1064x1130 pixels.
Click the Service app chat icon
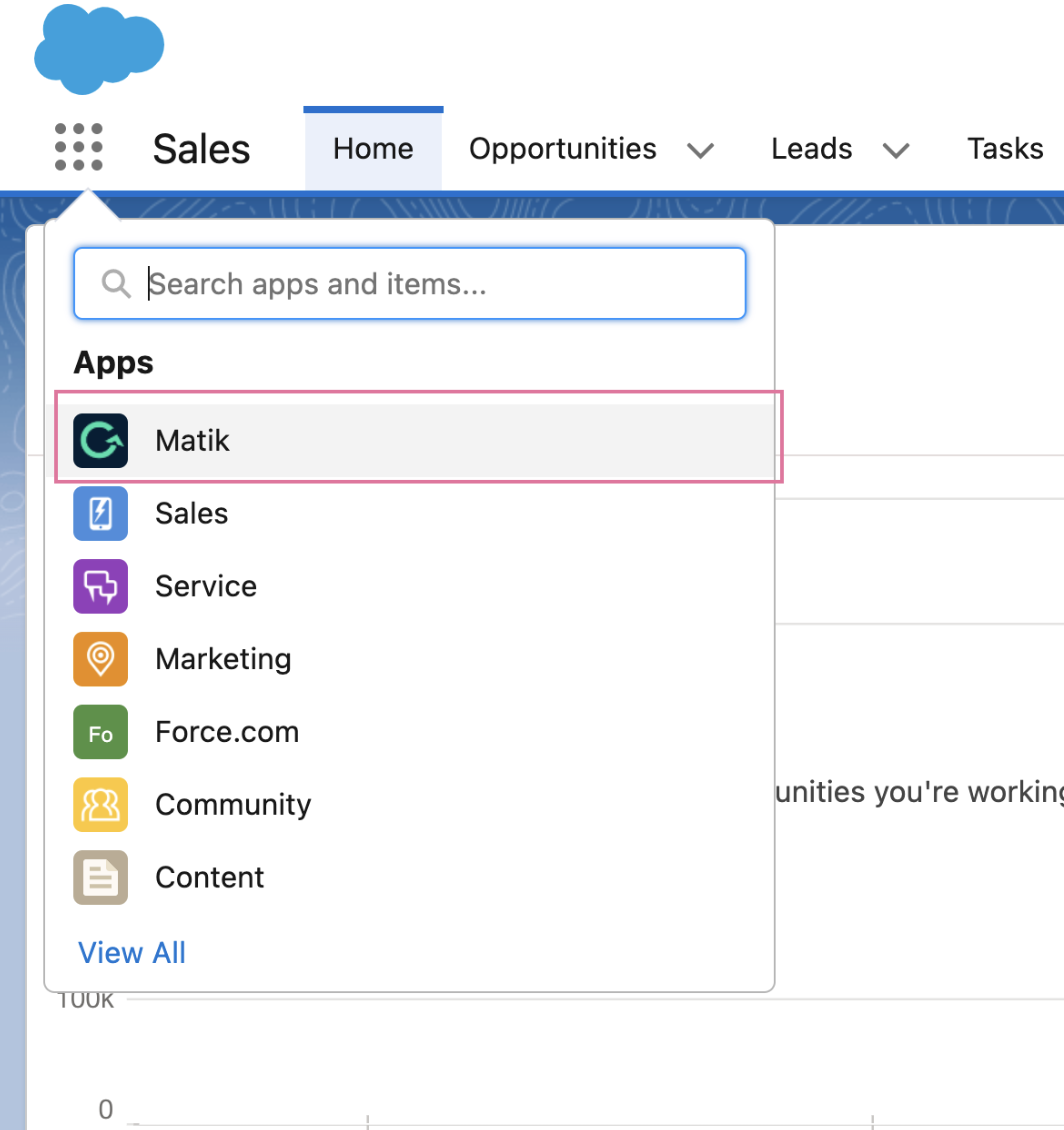tap(100, 586)
